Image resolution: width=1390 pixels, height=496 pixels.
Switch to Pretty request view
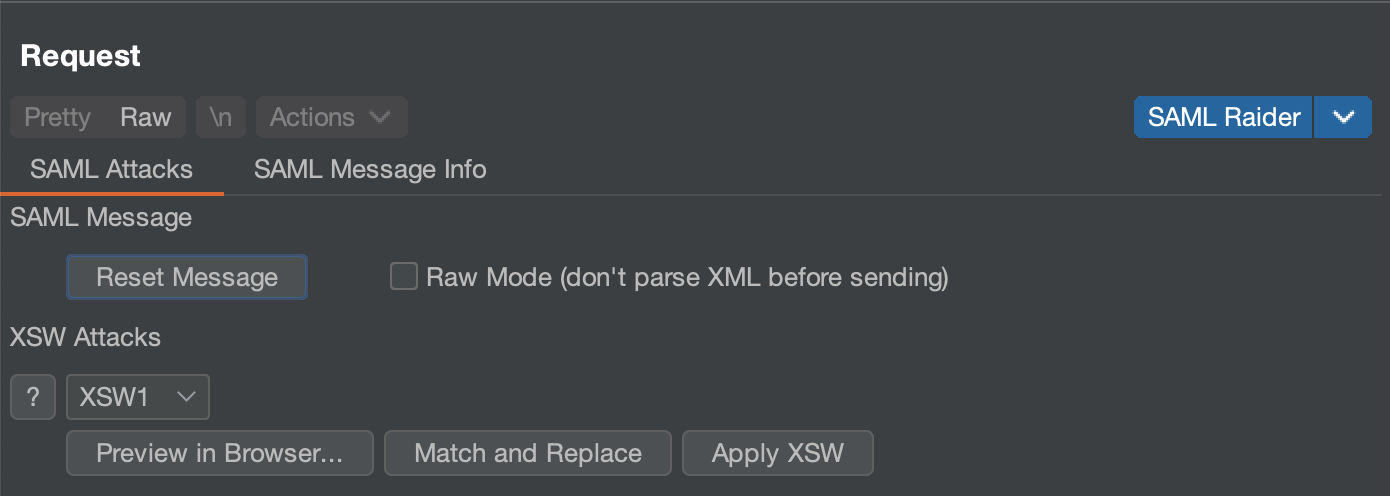(57, 117)
